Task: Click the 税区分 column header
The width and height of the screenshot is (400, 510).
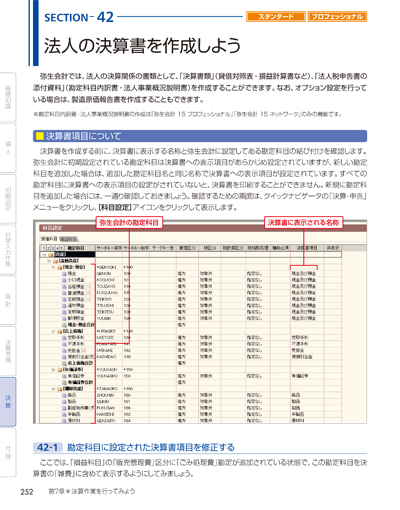Action: tap(209, 248)
